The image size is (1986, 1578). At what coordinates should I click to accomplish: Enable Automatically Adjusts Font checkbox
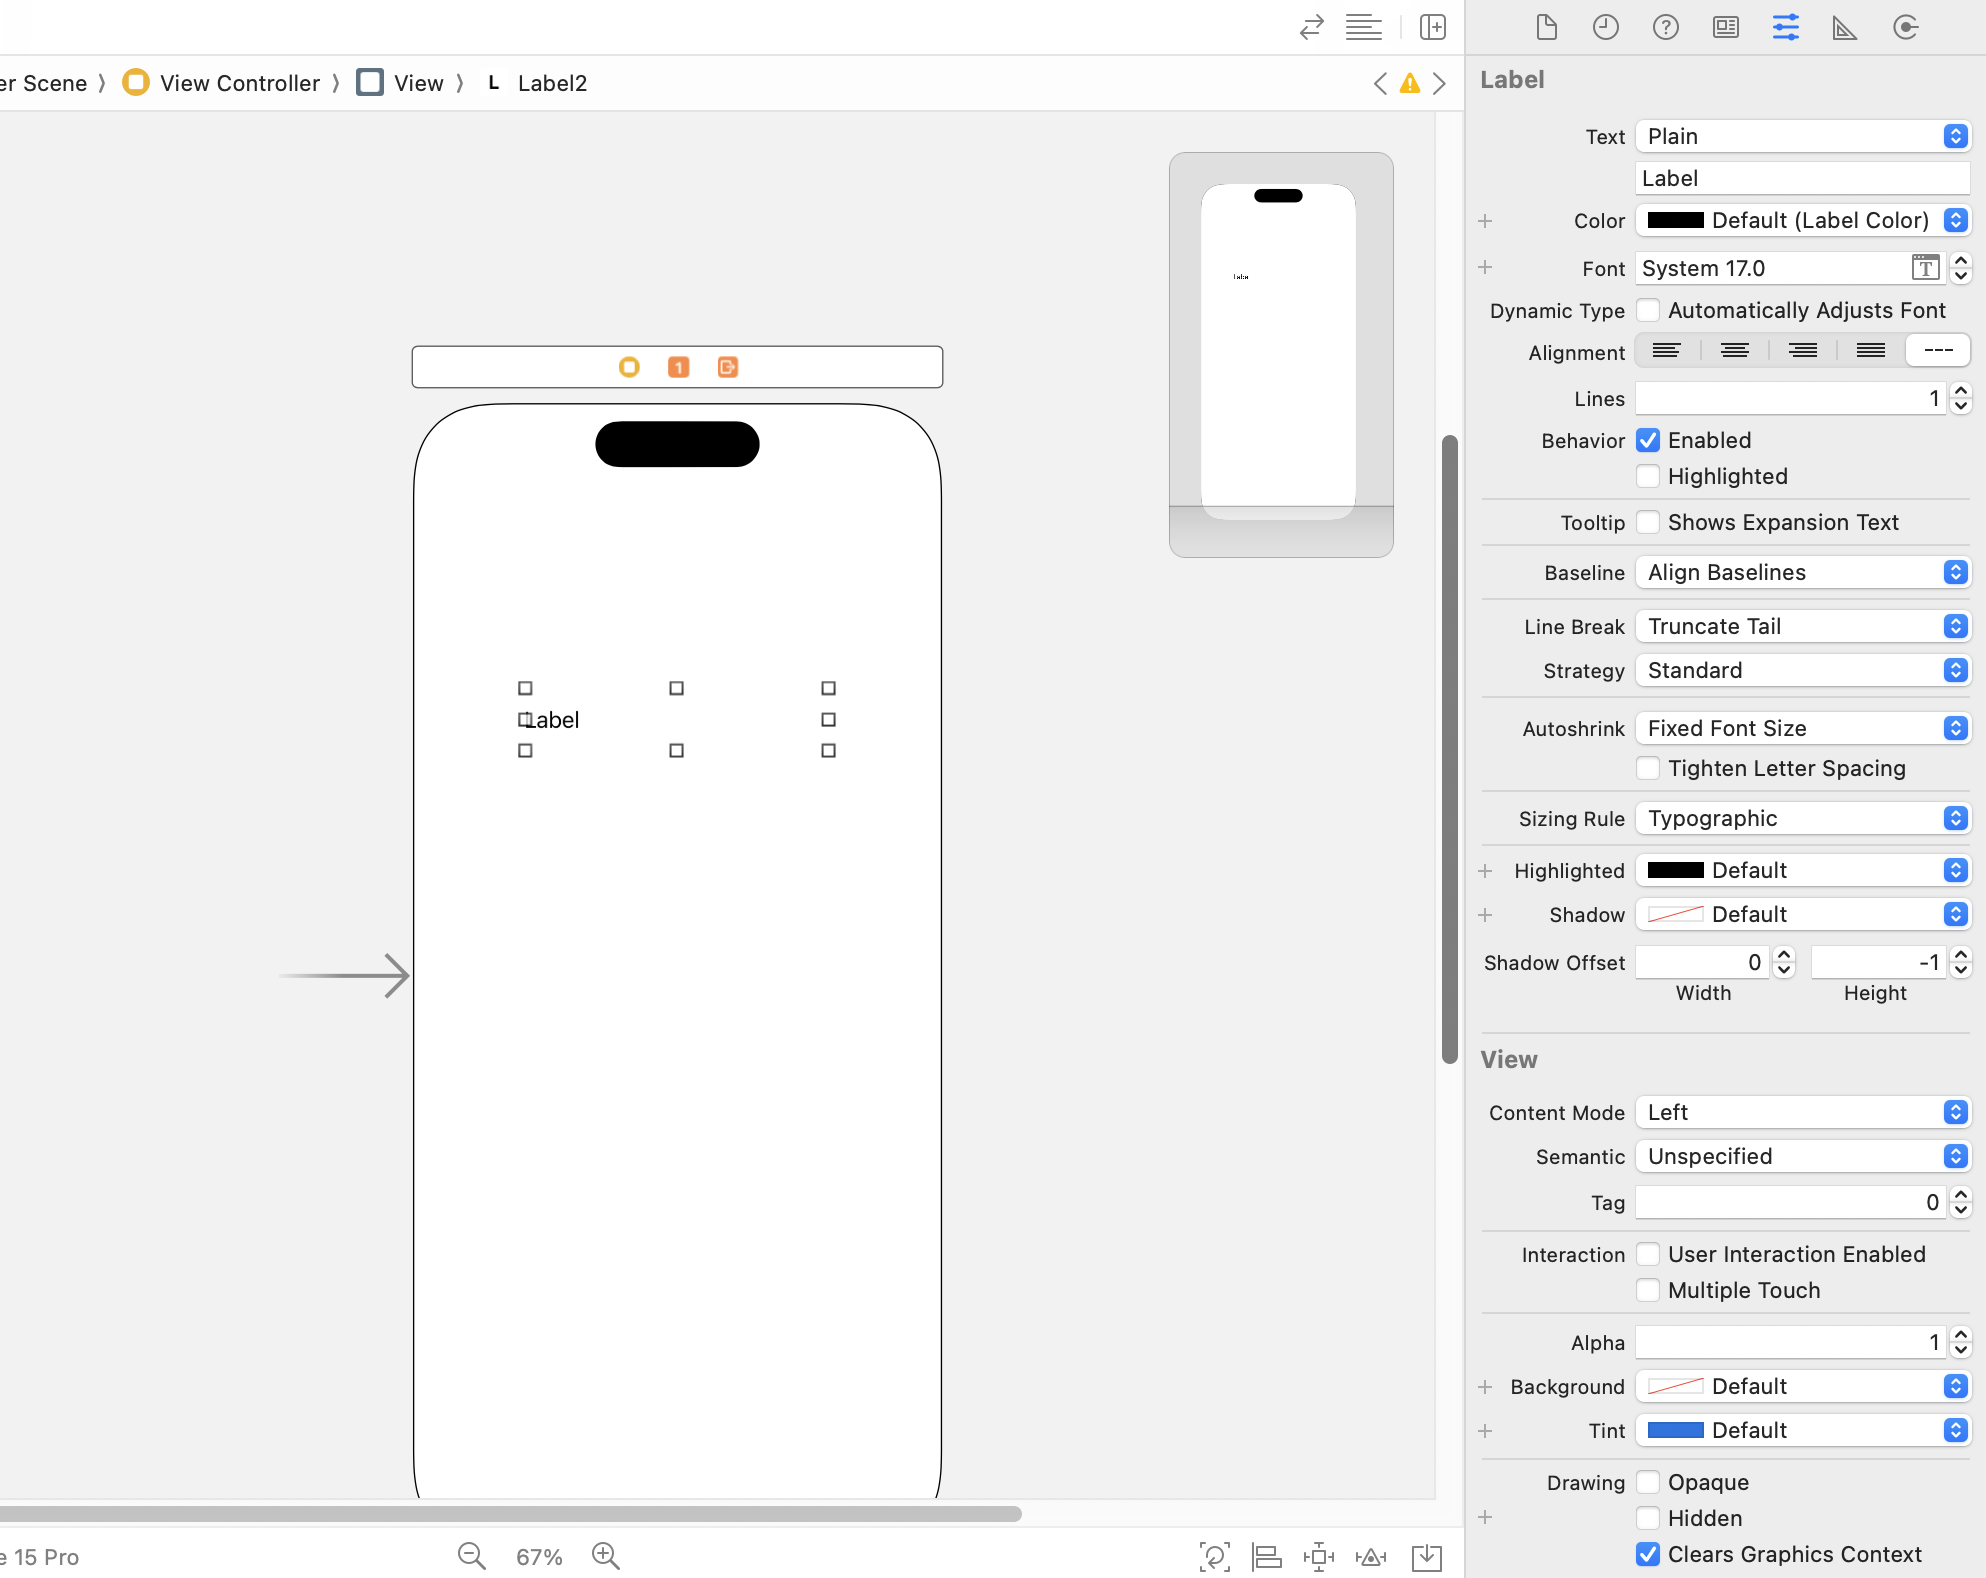(1648, 310)
